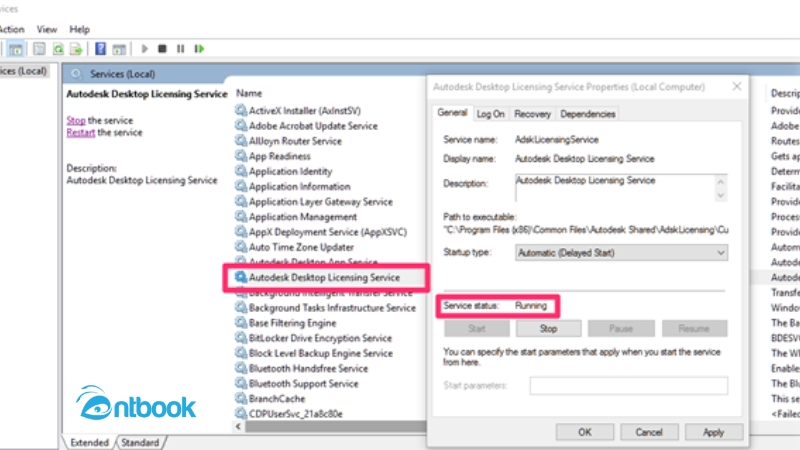The image size is (800, 450).
Task: Click gear icon of ActiveX Installer (AxInstSV)
Action: (x=240, y=110)
